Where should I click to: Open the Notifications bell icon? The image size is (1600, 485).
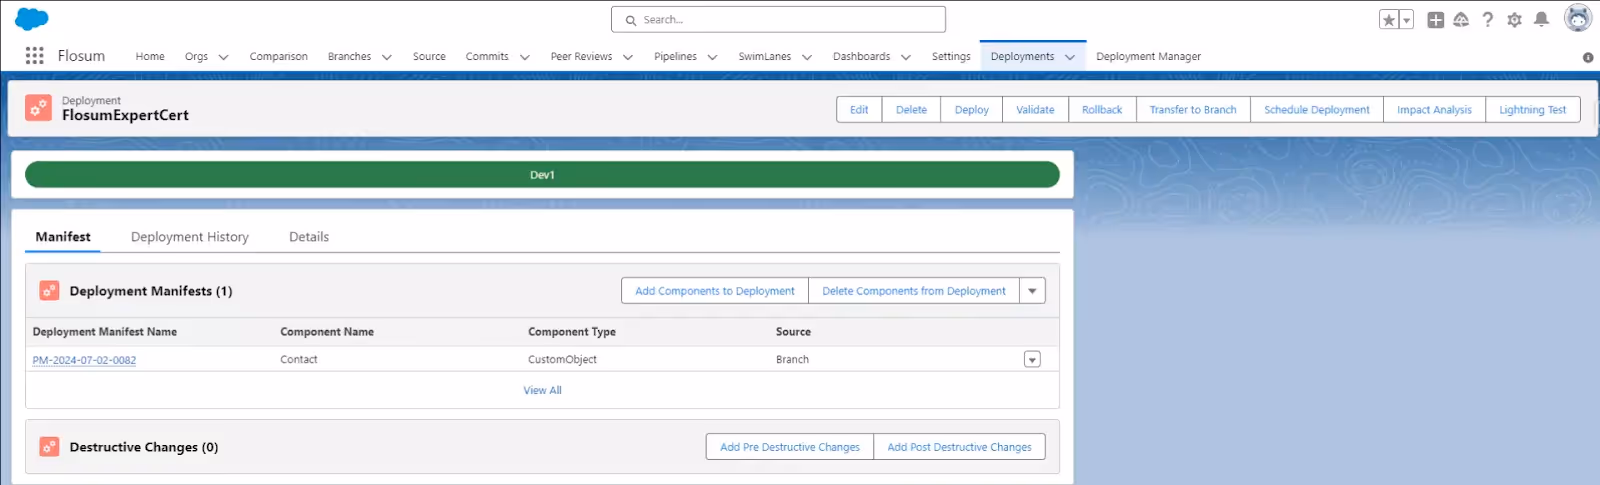[1542, 20]
